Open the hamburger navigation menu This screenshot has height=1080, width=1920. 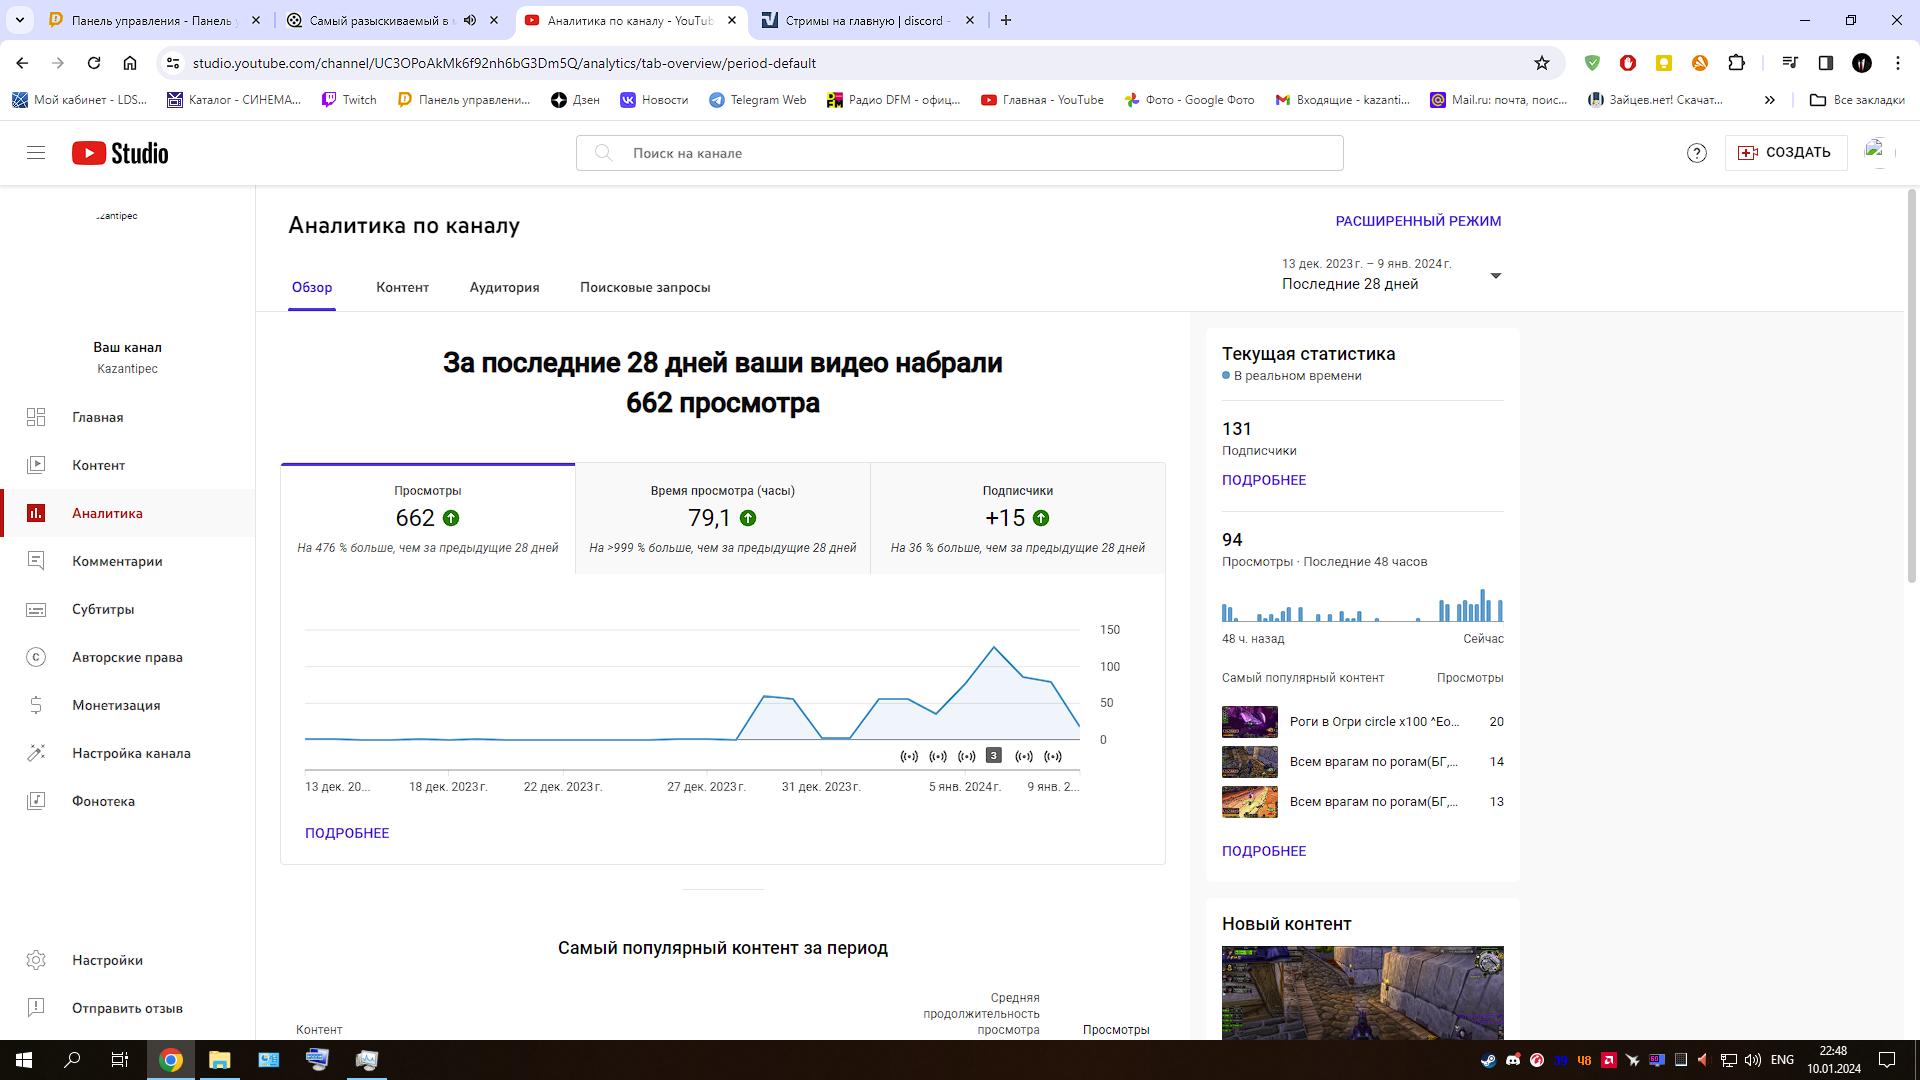pos(36,153)
